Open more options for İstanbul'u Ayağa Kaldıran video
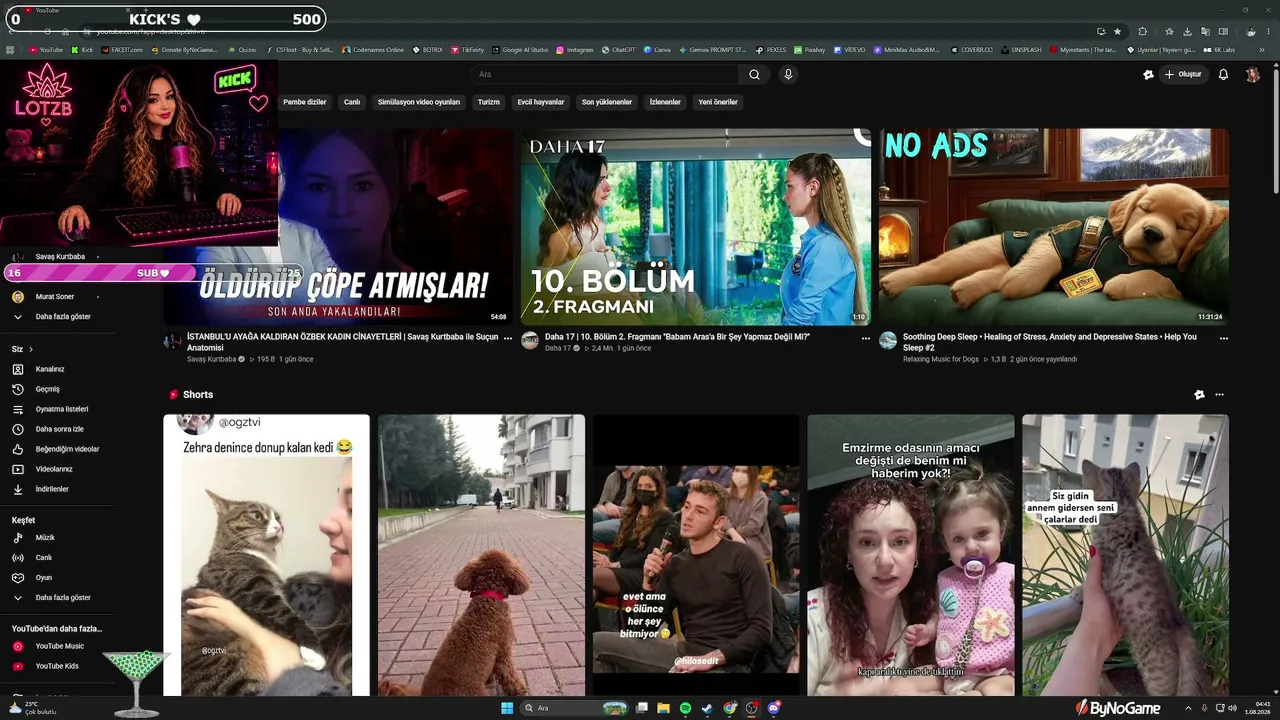This screenshot has height=720, width=1280. 508,338
